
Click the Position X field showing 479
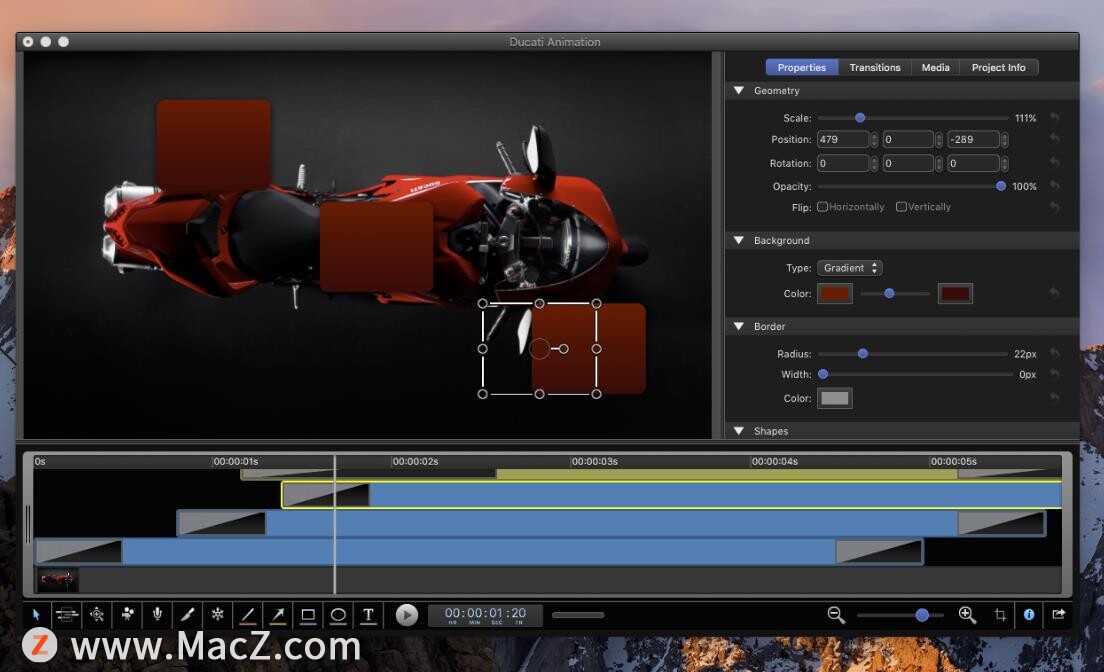(843, 139)
